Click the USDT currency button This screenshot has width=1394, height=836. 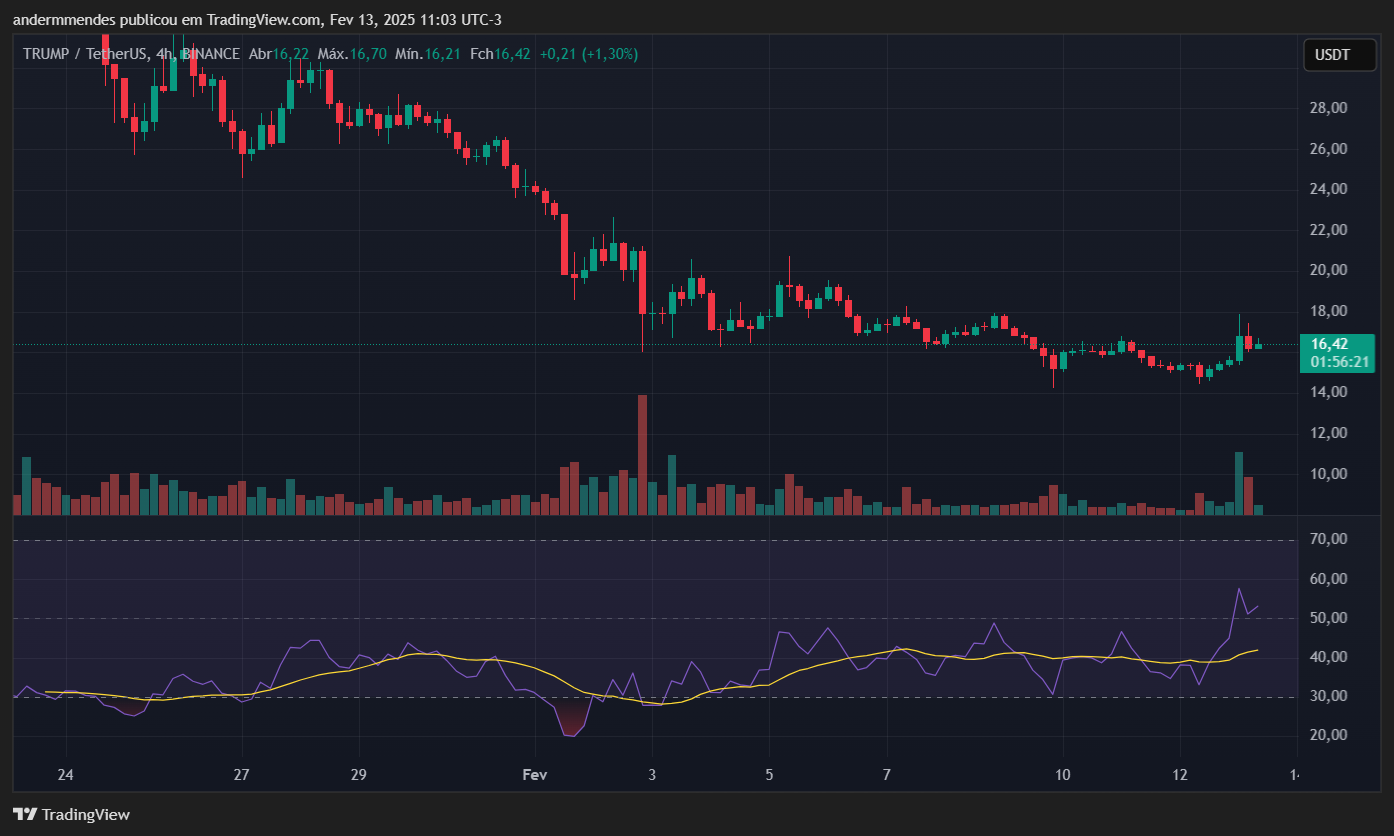1339,55
